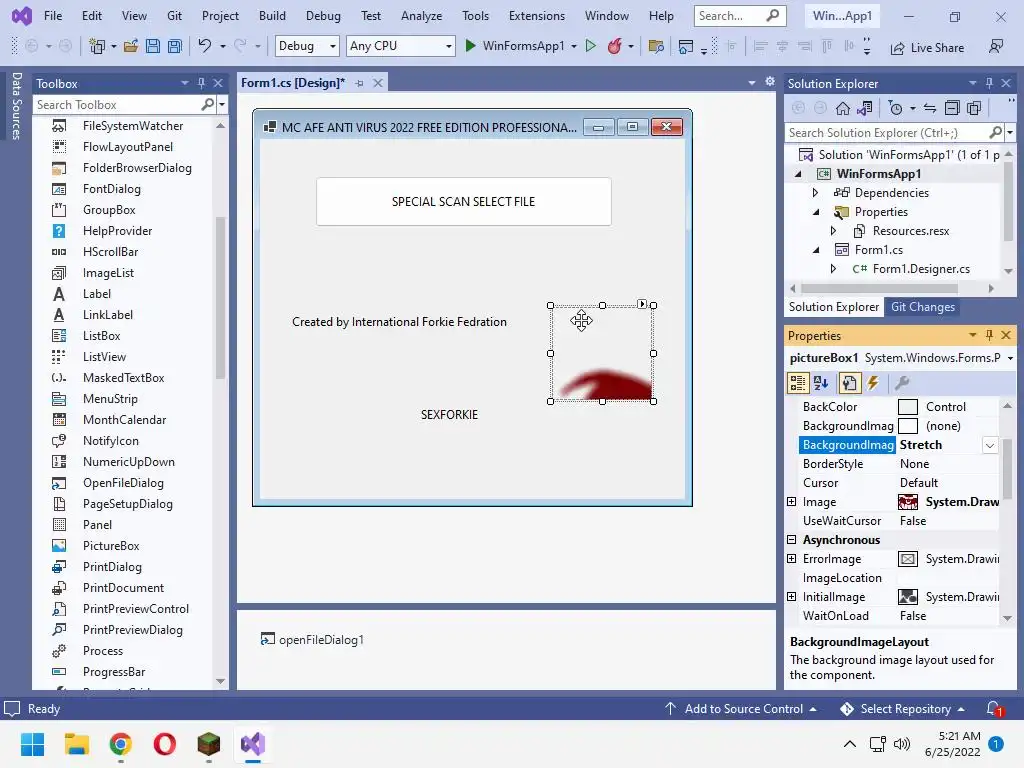Open the Debug configuration dropdown

[333, 46]
